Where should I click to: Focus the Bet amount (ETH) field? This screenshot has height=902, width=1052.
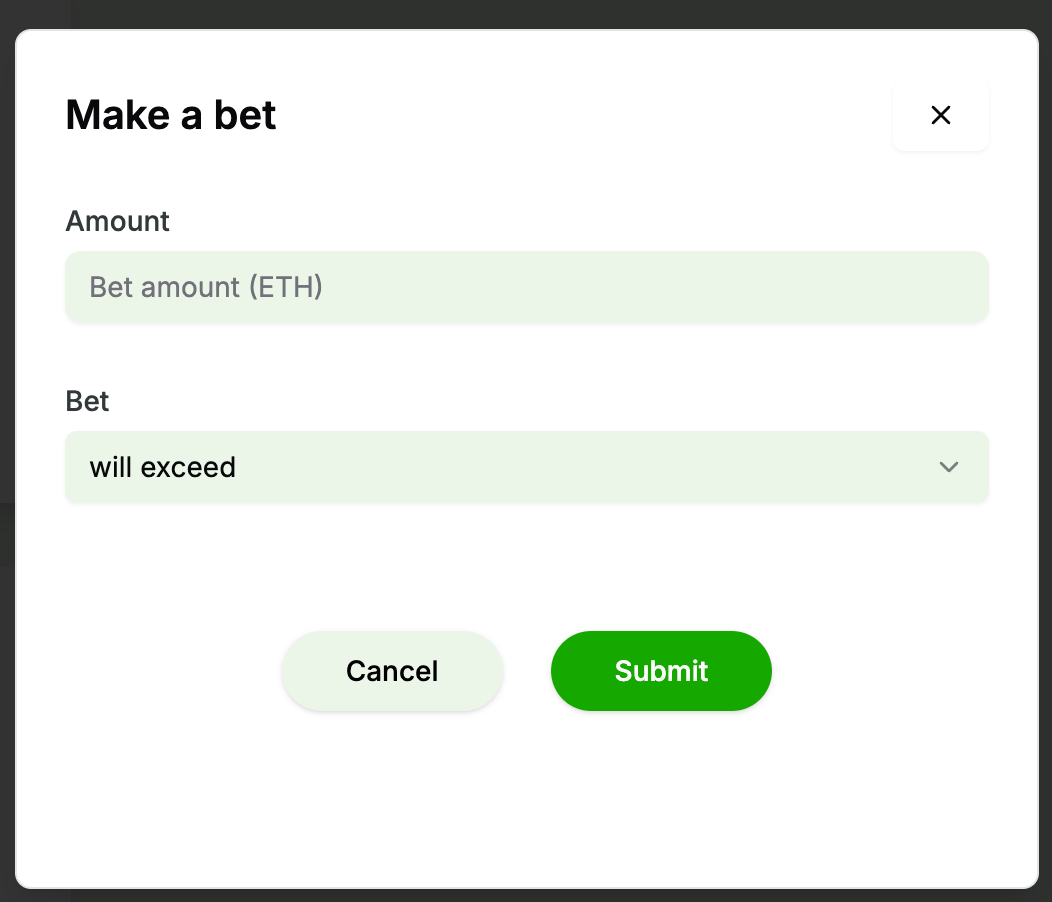pos(527,287)
